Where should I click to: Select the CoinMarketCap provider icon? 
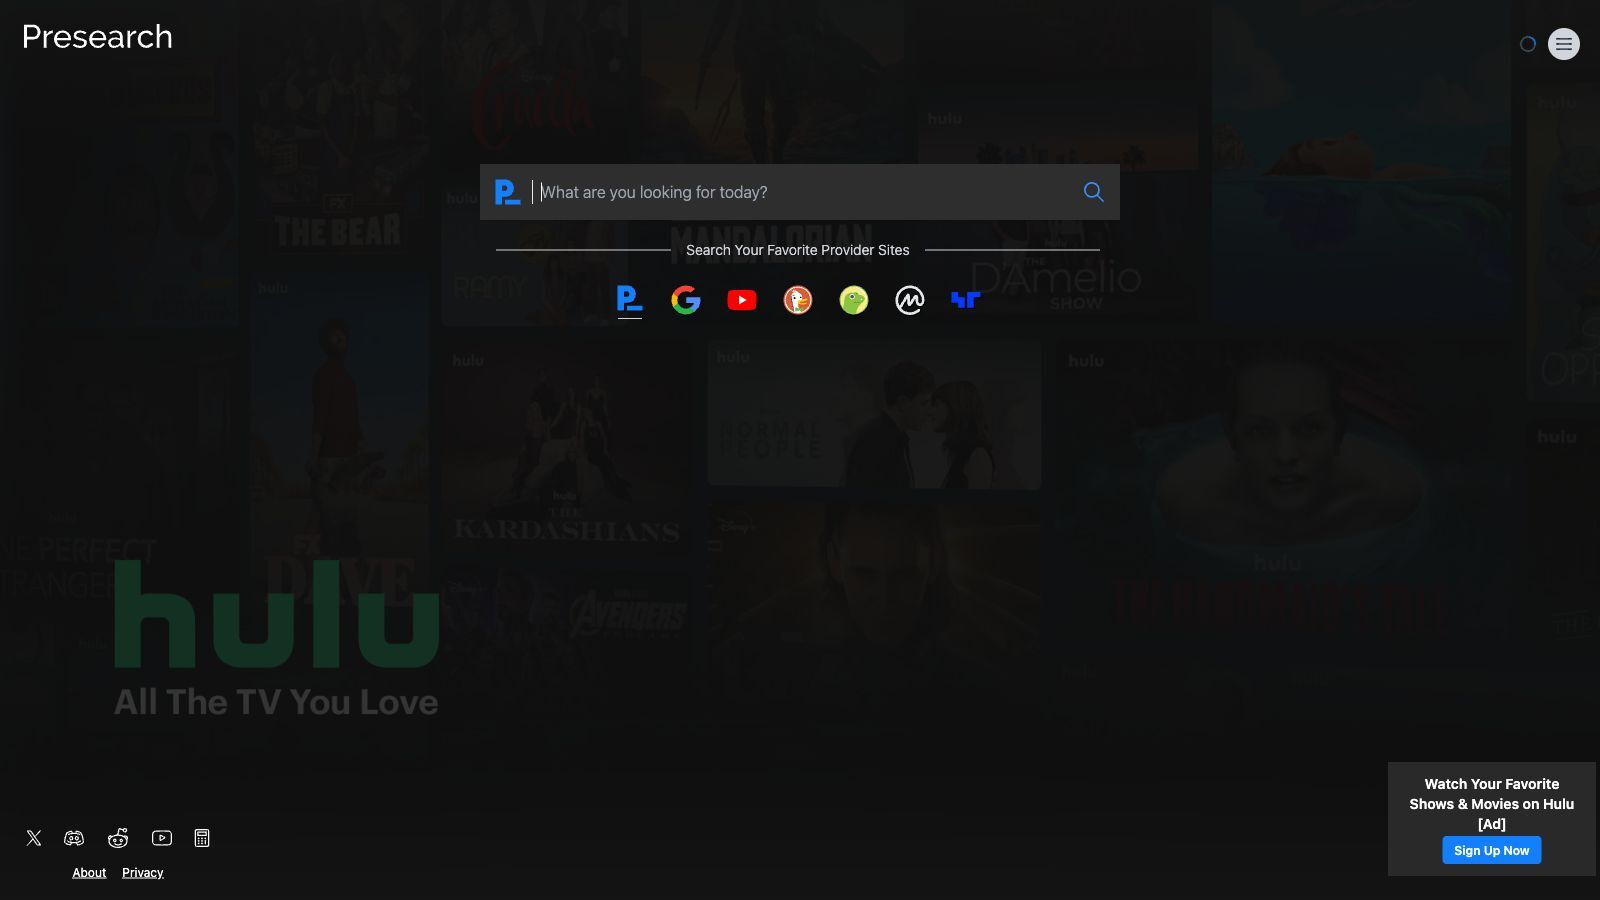click(909, 299)
